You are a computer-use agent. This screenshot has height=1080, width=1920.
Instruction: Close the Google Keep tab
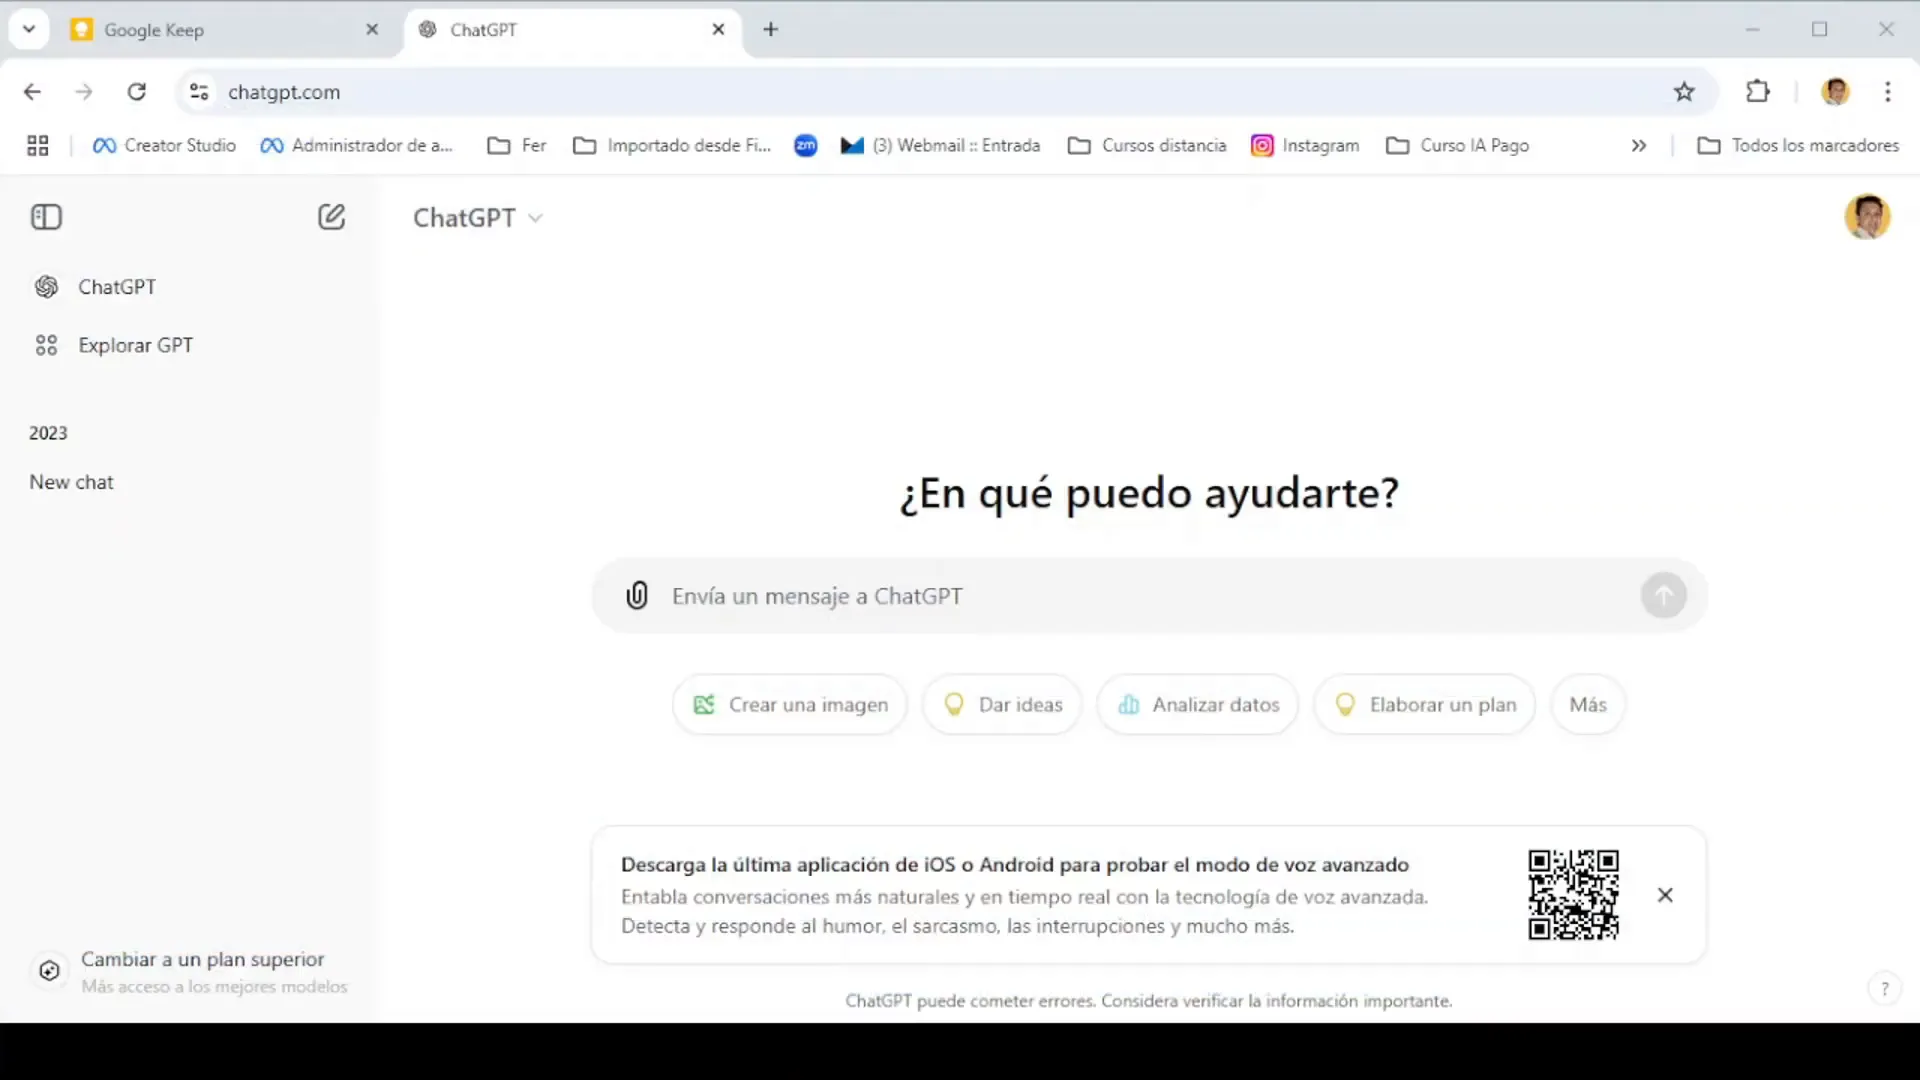(372, 30)
